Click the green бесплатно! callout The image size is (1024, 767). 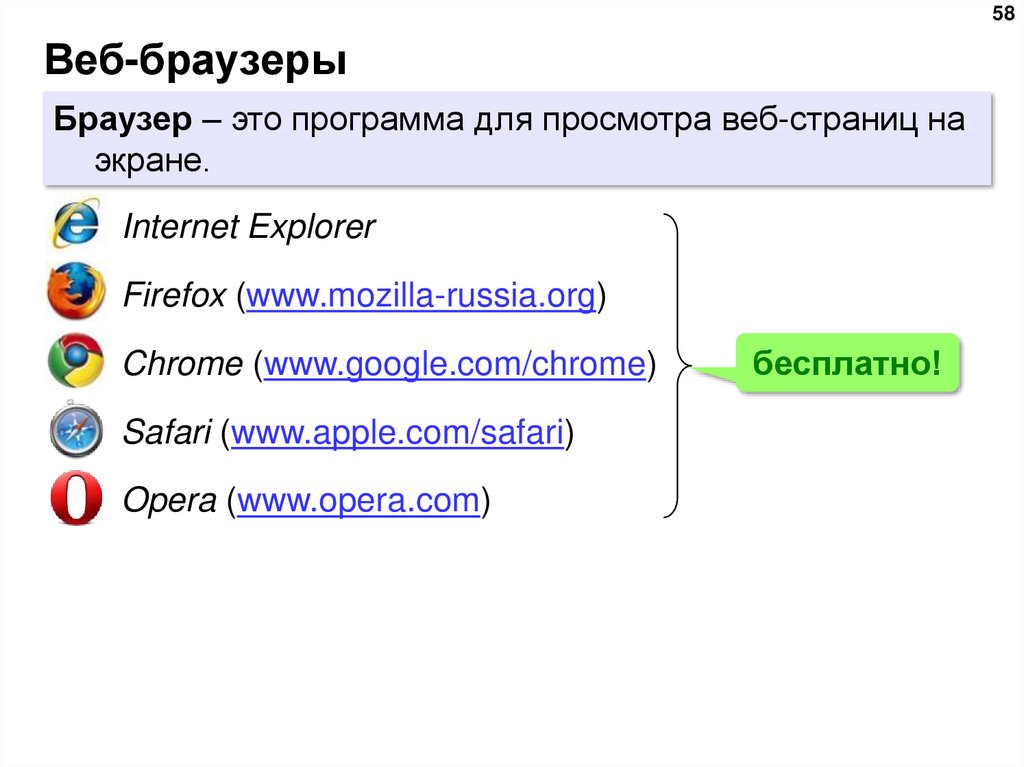point(847,364)
